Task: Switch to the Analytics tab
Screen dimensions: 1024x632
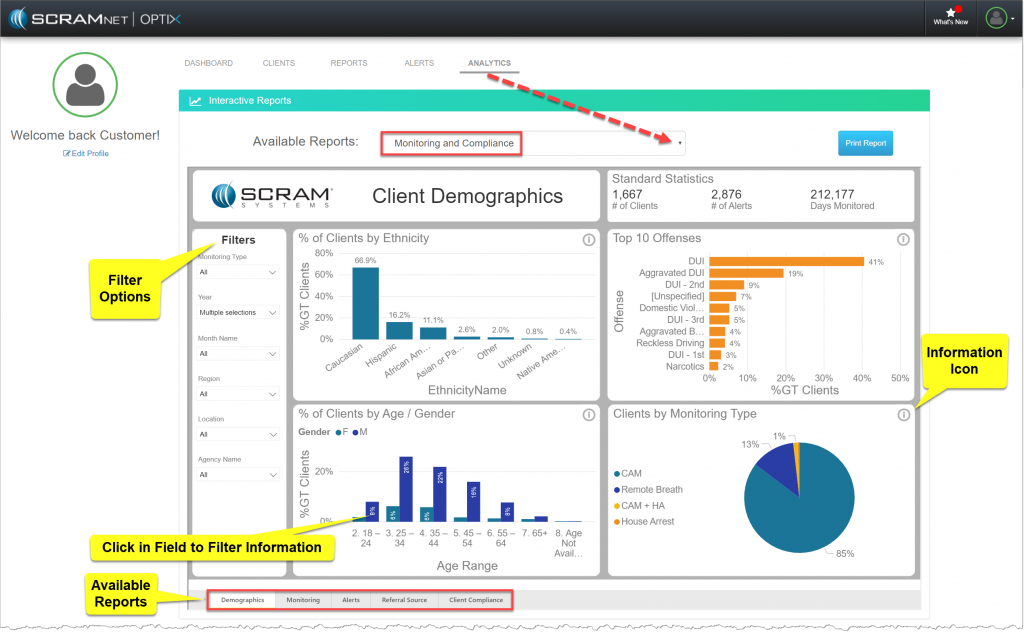Action: click(489, 62)
